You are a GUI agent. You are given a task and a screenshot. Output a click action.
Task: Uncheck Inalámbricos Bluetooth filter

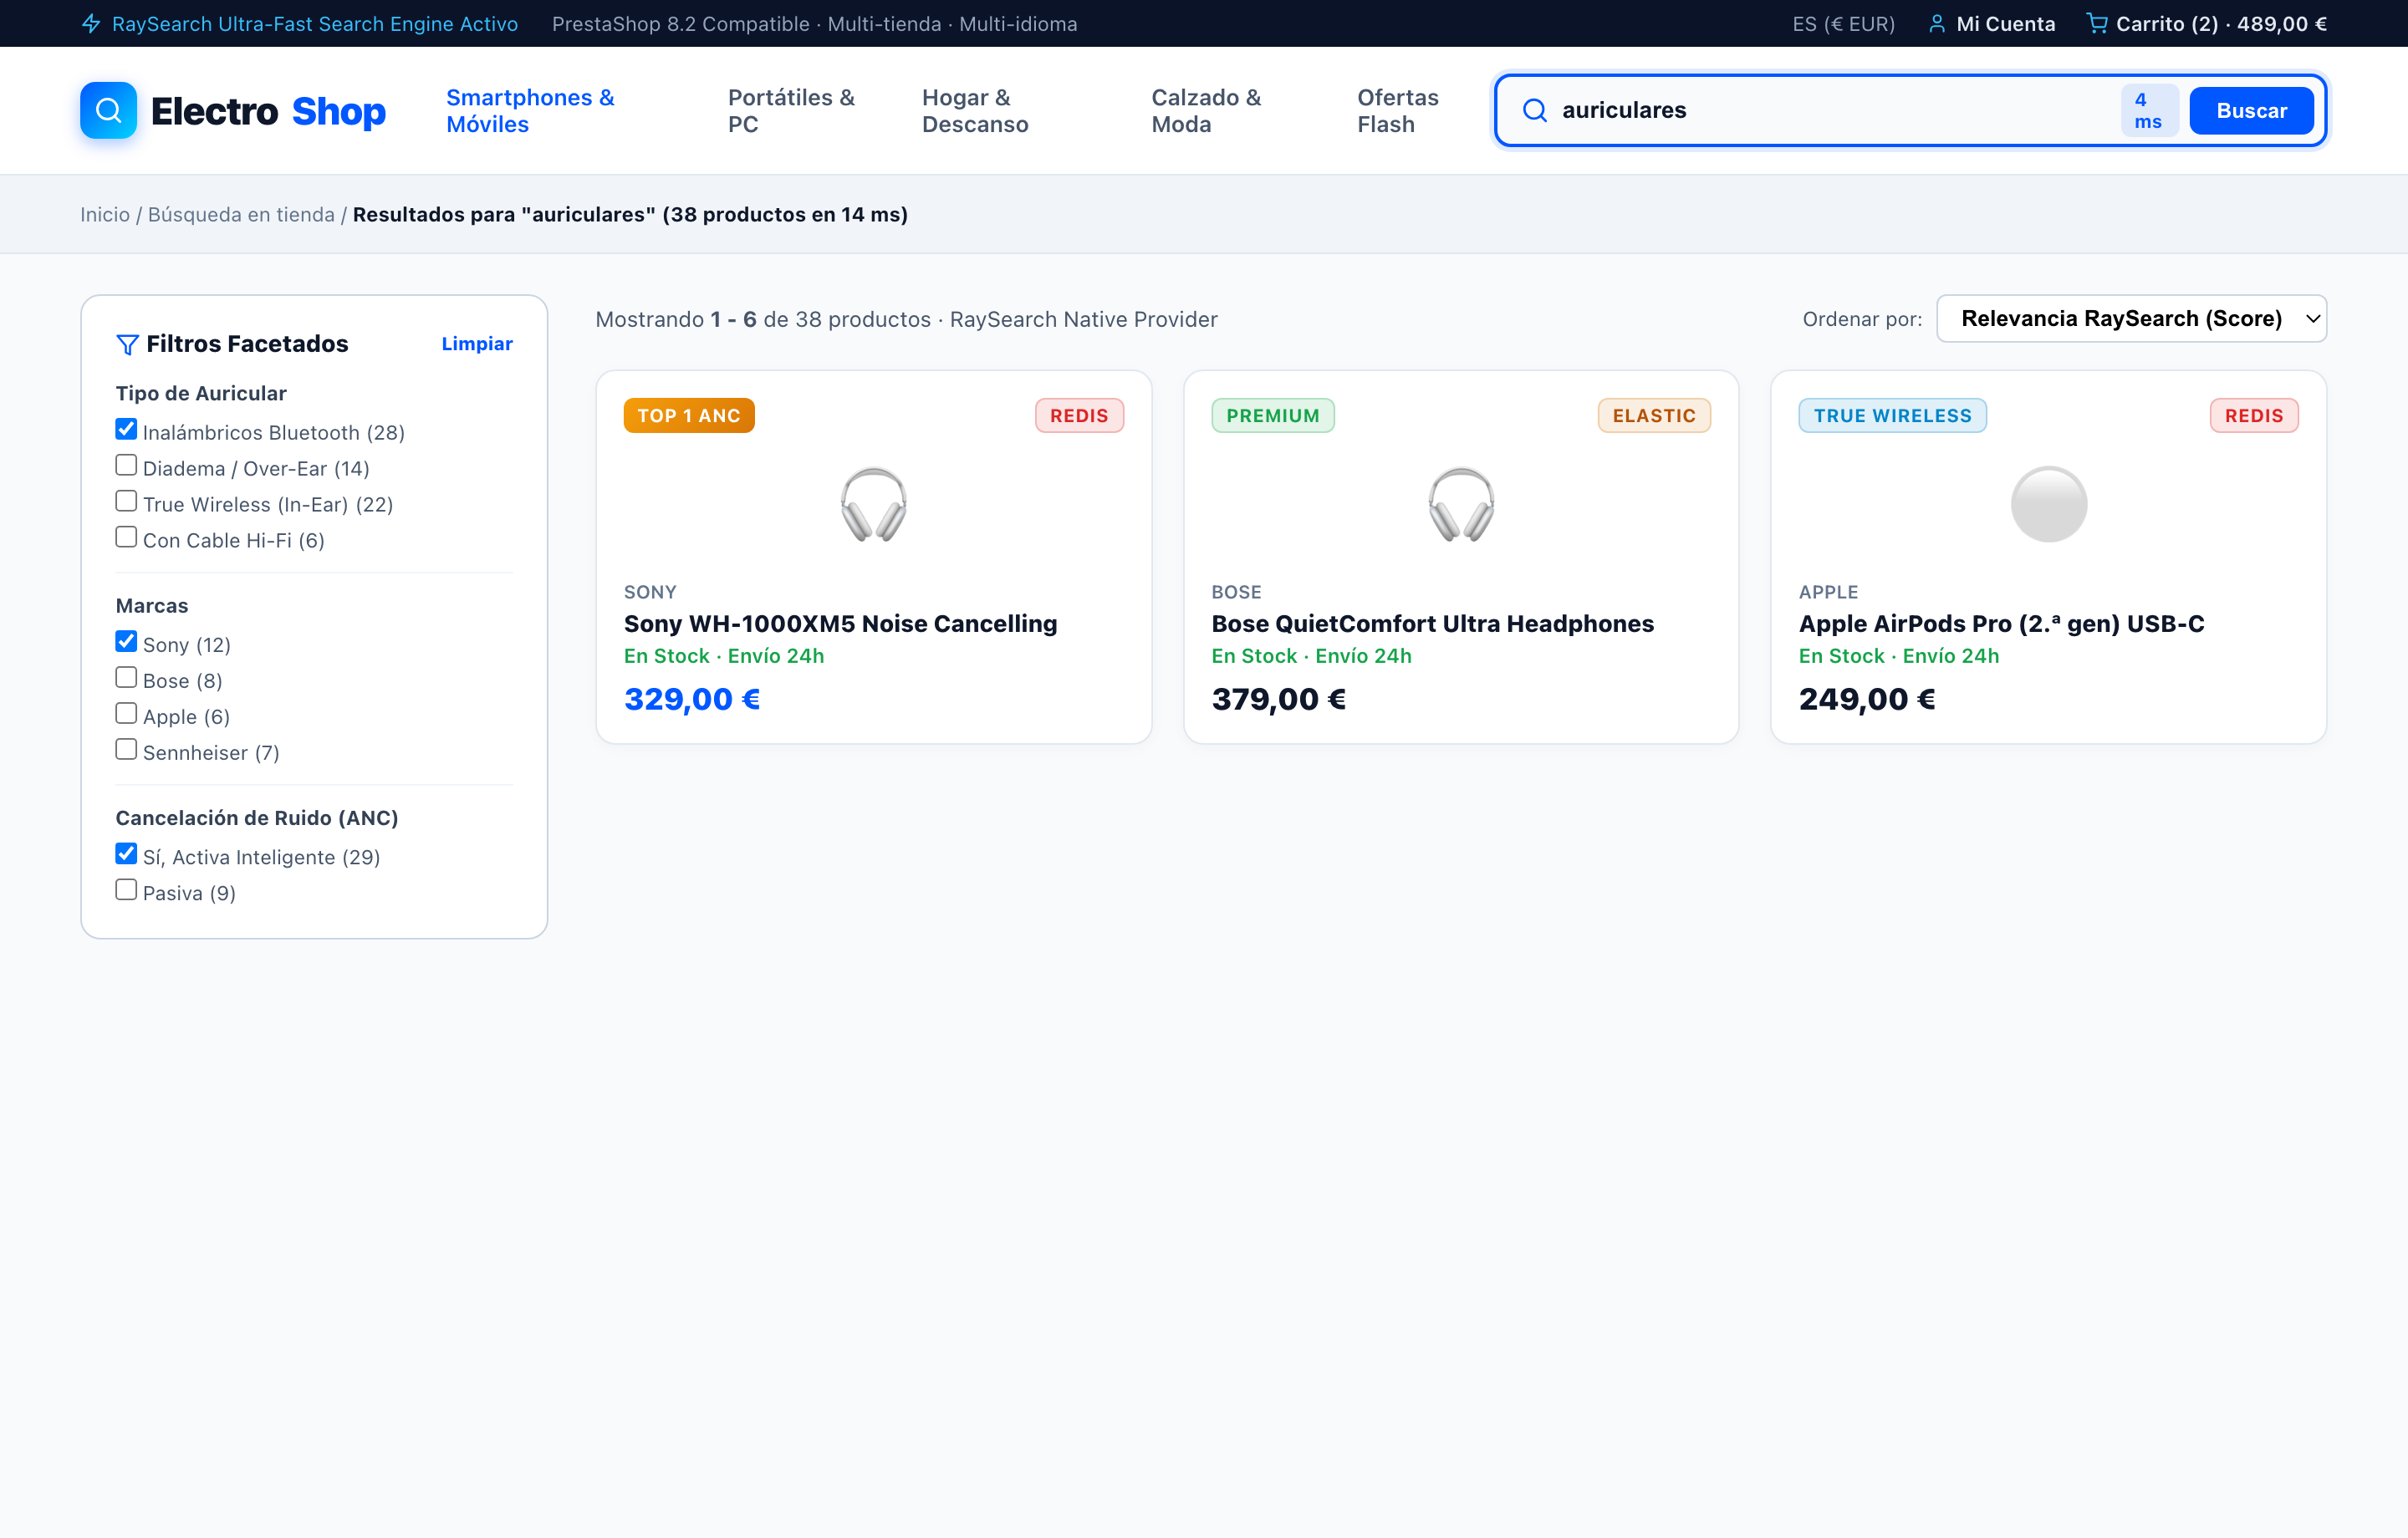coord(126,429)
